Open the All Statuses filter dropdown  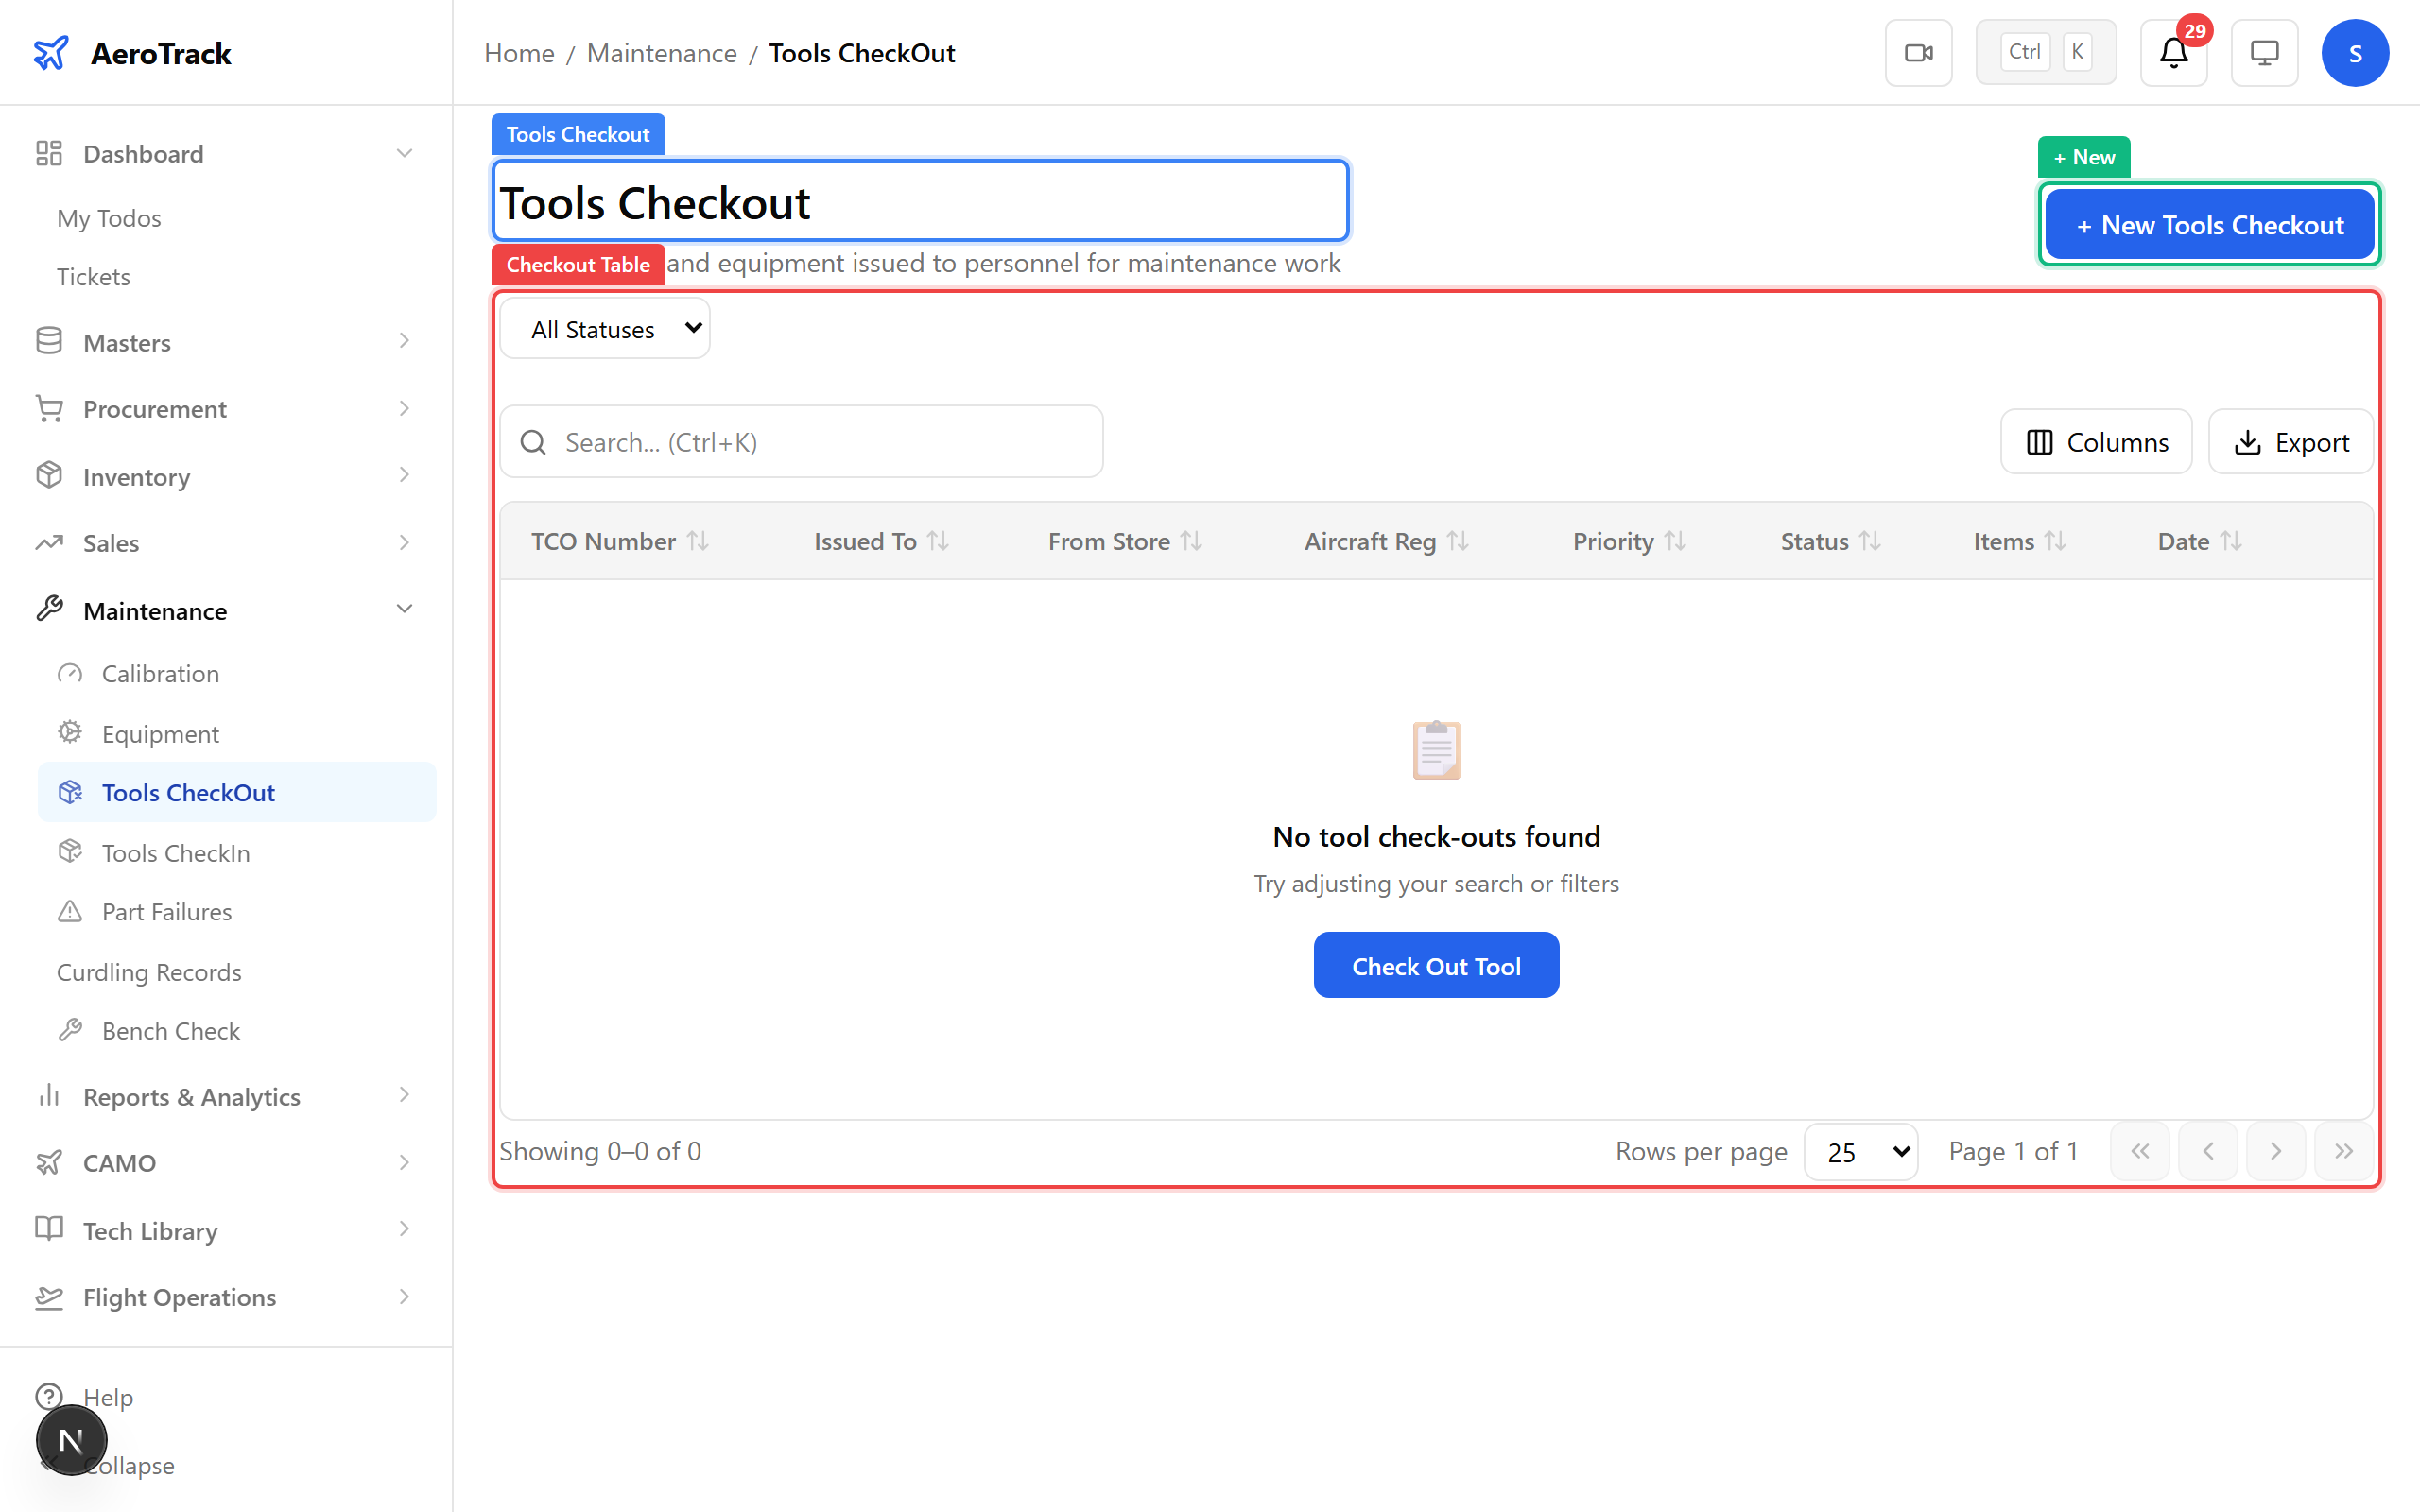pyautogui.click(x=605, y=329)
